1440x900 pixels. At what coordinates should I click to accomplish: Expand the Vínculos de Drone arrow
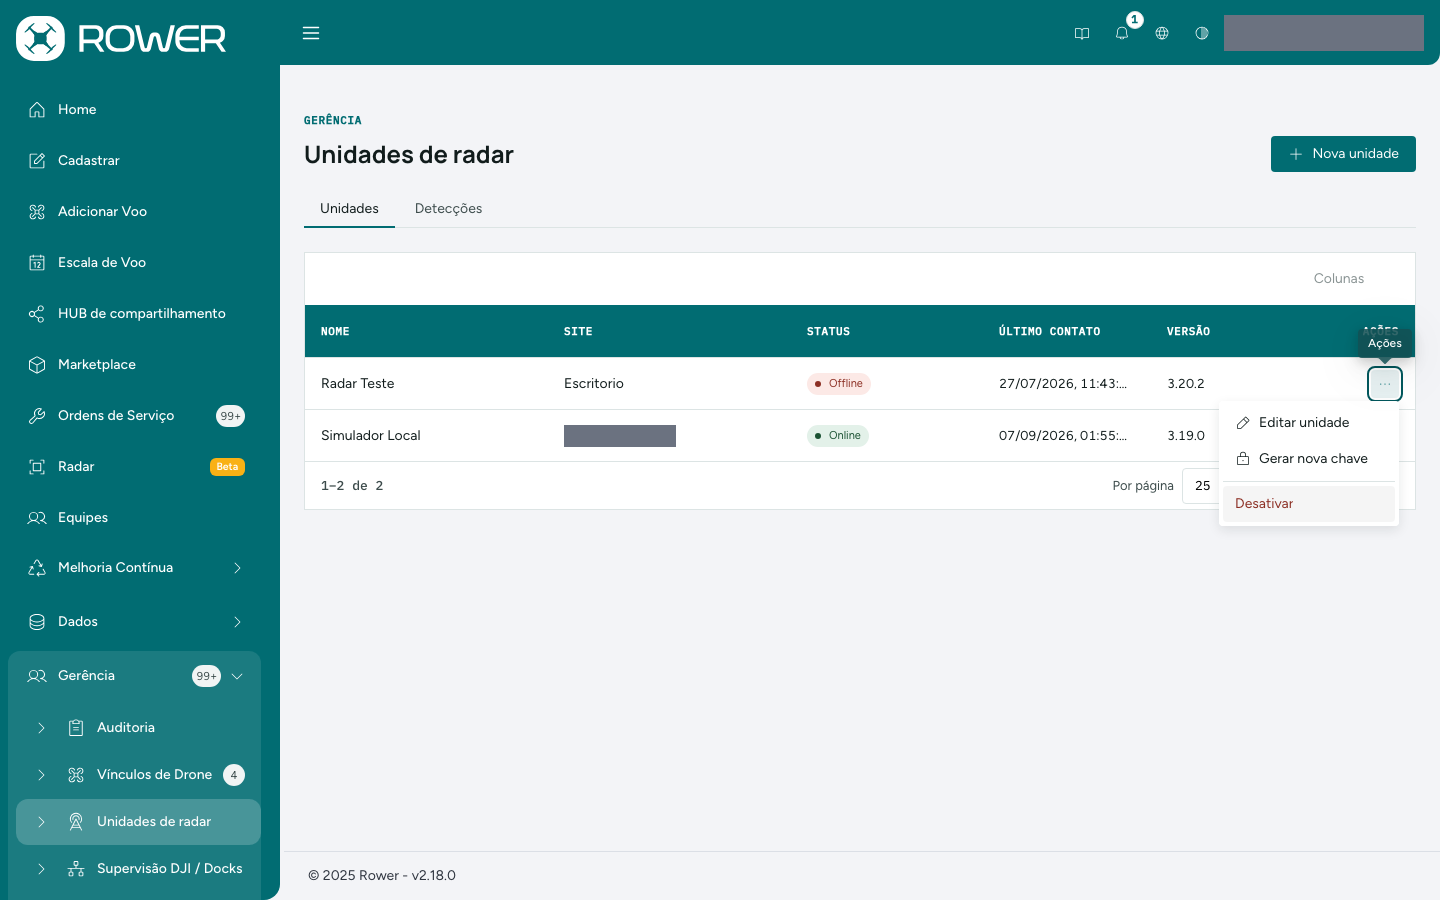click(x=41, y=775)
